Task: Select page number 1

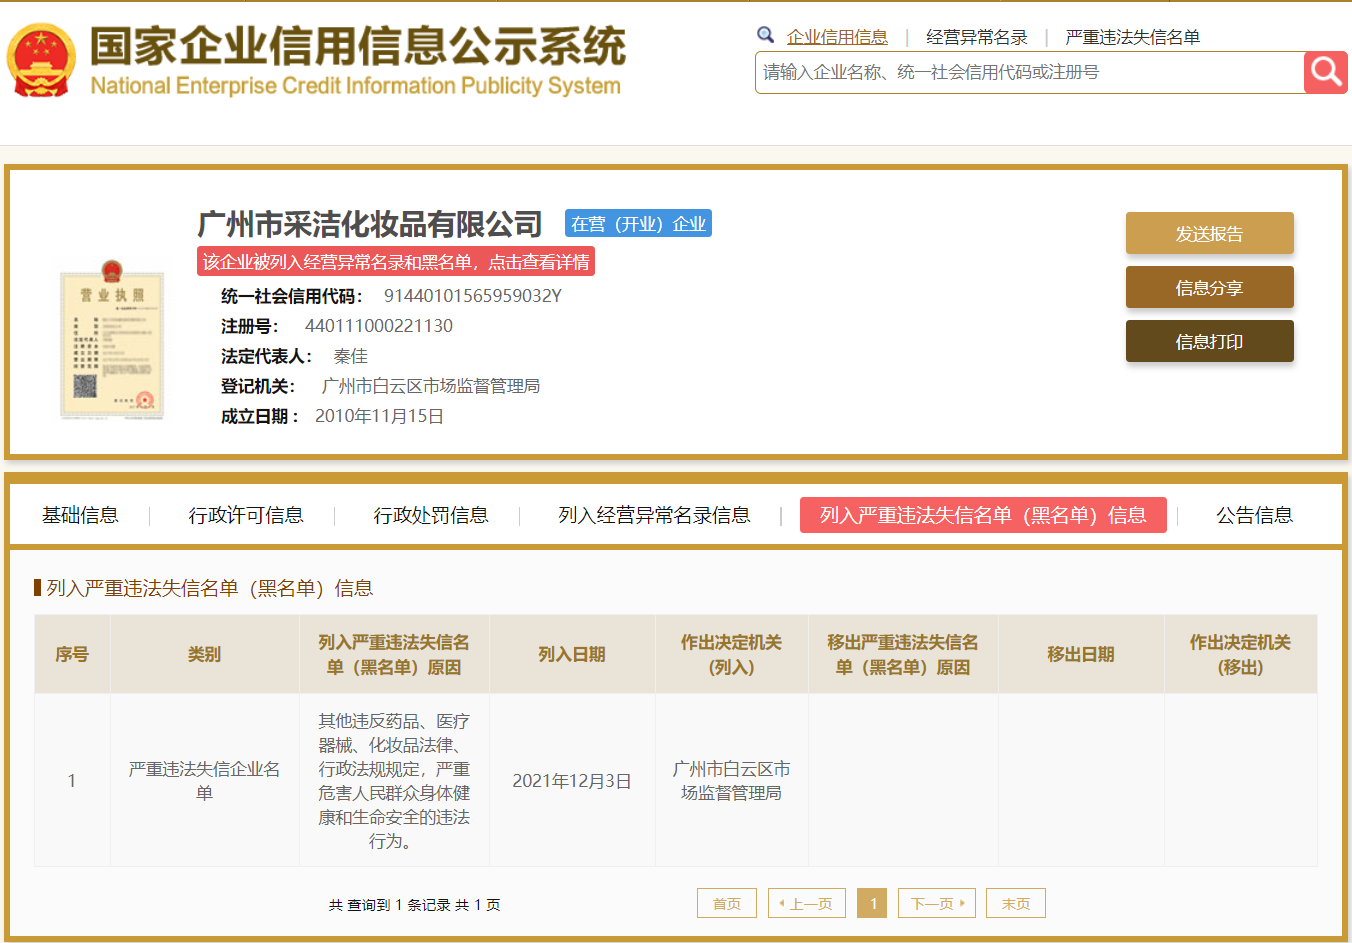Action: click(872, 903)
